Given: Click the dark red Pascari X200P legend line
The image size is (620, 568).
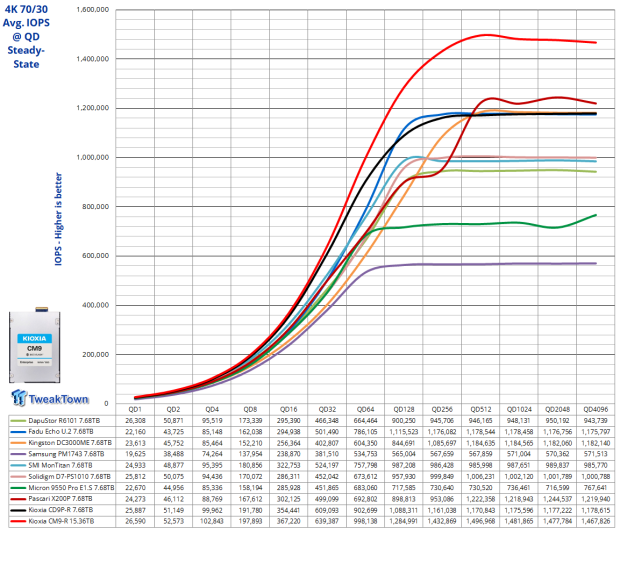Looking at the screenshot, I should (x=18, y=499).
